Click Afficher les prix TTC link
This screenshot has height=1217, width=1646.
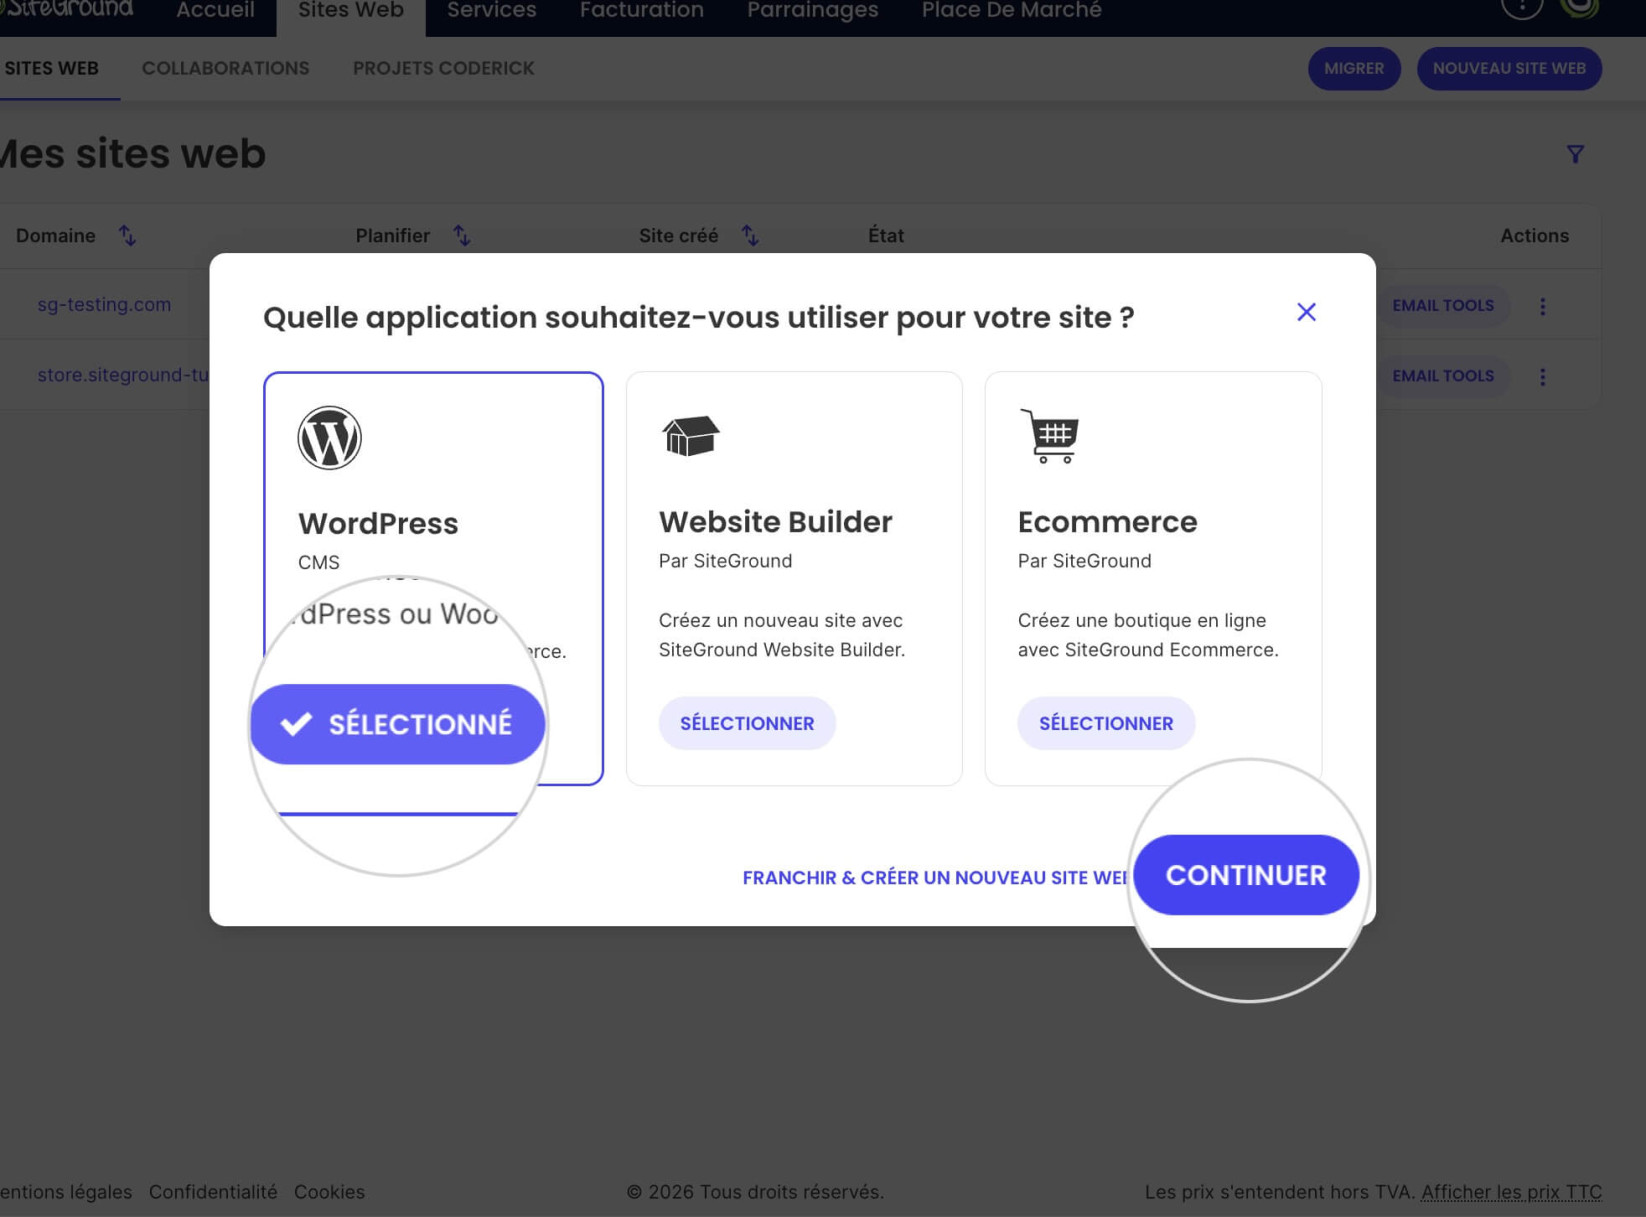point(1511,1192)
